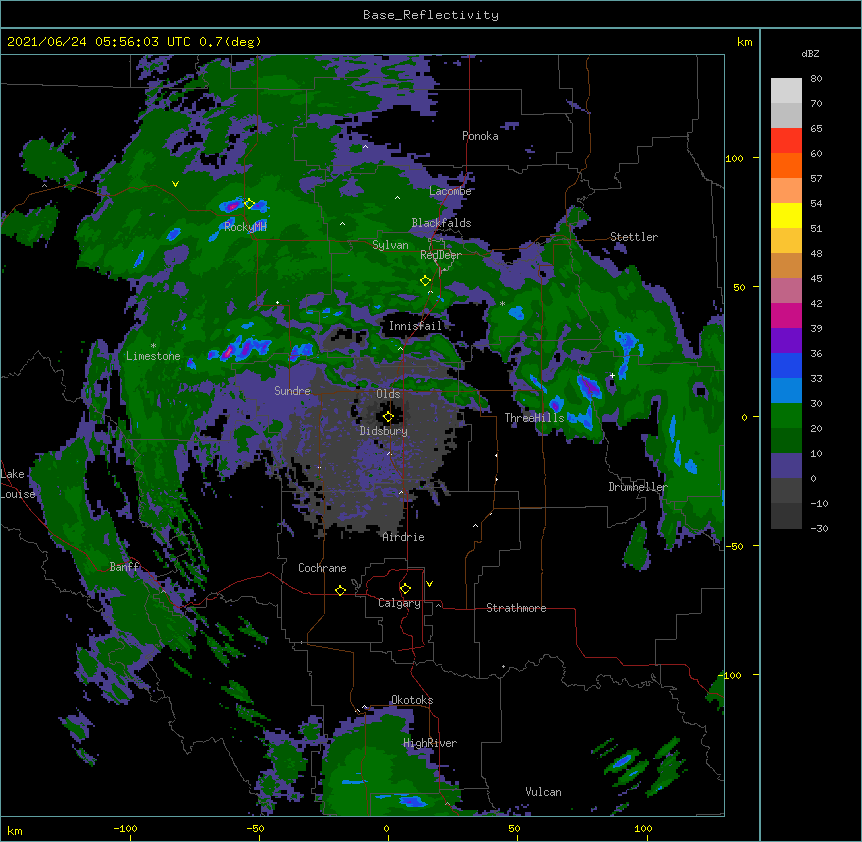Pick the mauve 42-45 dBZ legend swatch
Viewport: 862px width, 842px height.
pos(786,291)
